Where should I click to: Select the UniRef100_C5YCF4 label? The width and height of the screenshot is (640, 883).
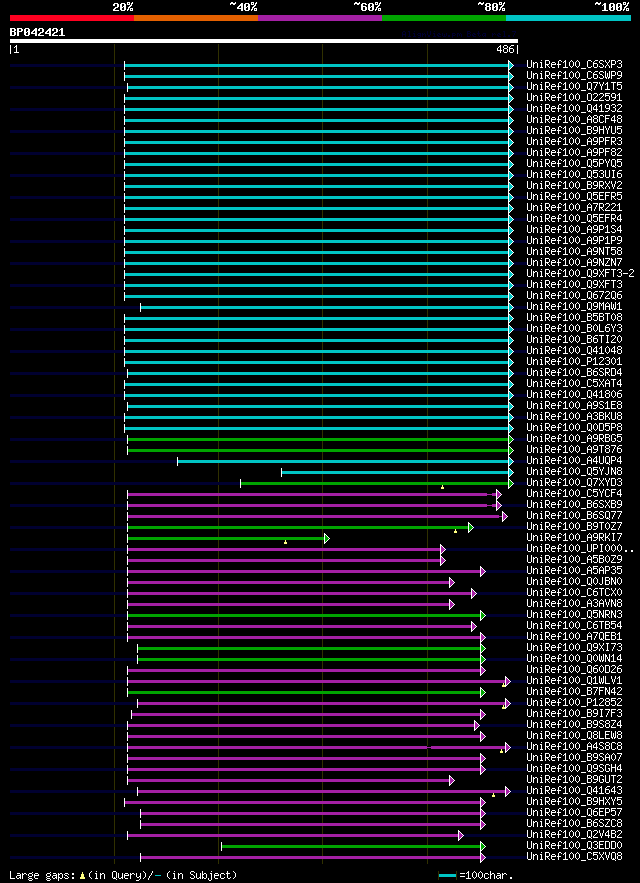coord(574,494)
